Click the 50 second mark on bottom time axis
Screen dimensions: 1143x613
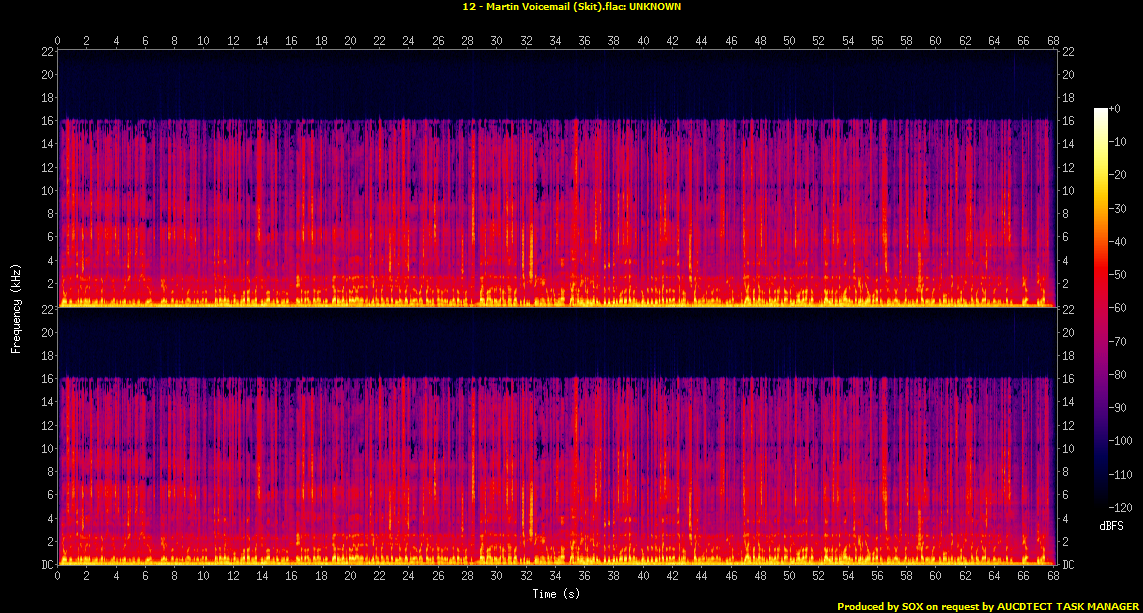[x=790, y=577]
